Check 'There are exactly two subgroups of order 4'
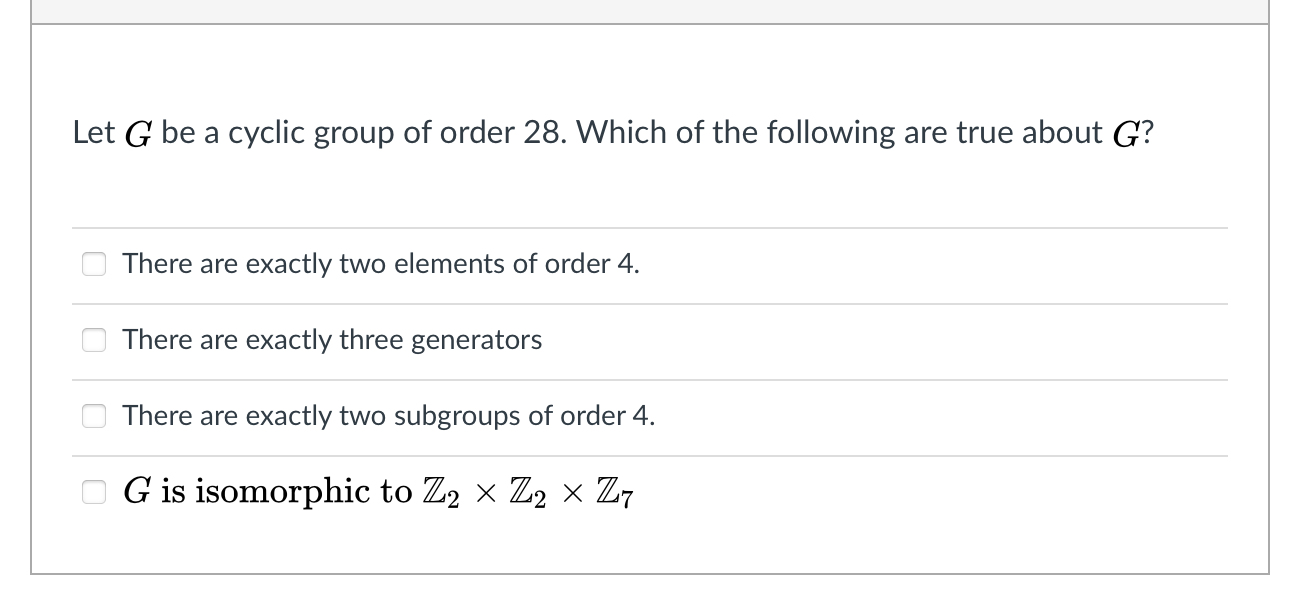 (93, 416)
